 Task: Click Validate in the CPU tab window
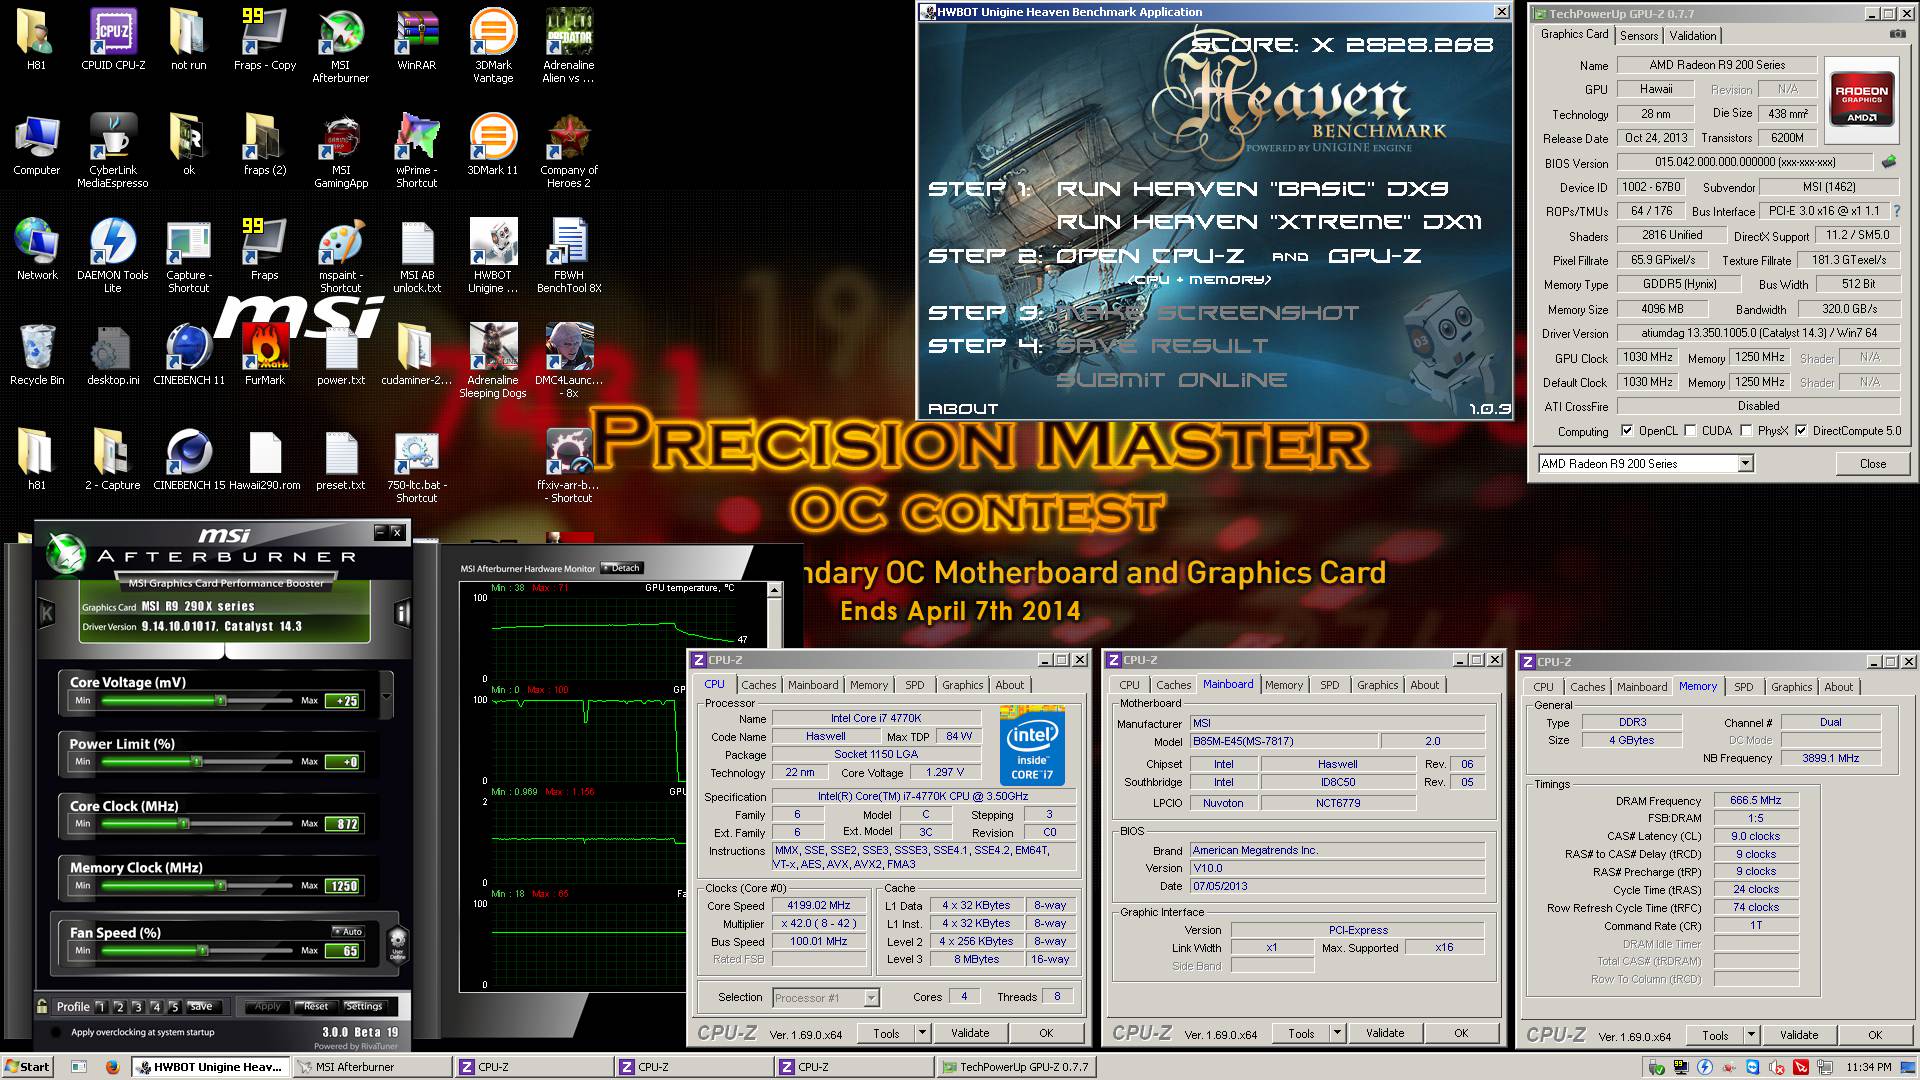coord(970,1033)
